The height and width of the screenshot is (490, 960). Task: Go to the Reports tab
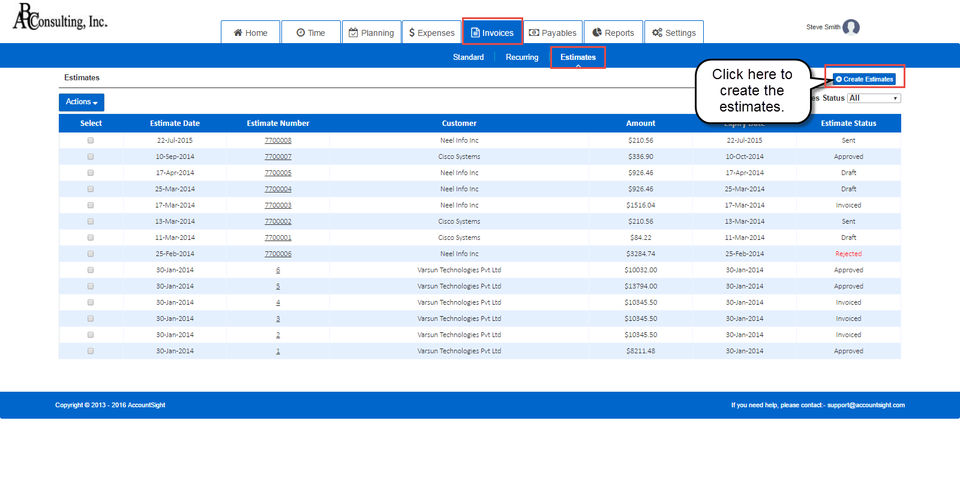point(613,33)
